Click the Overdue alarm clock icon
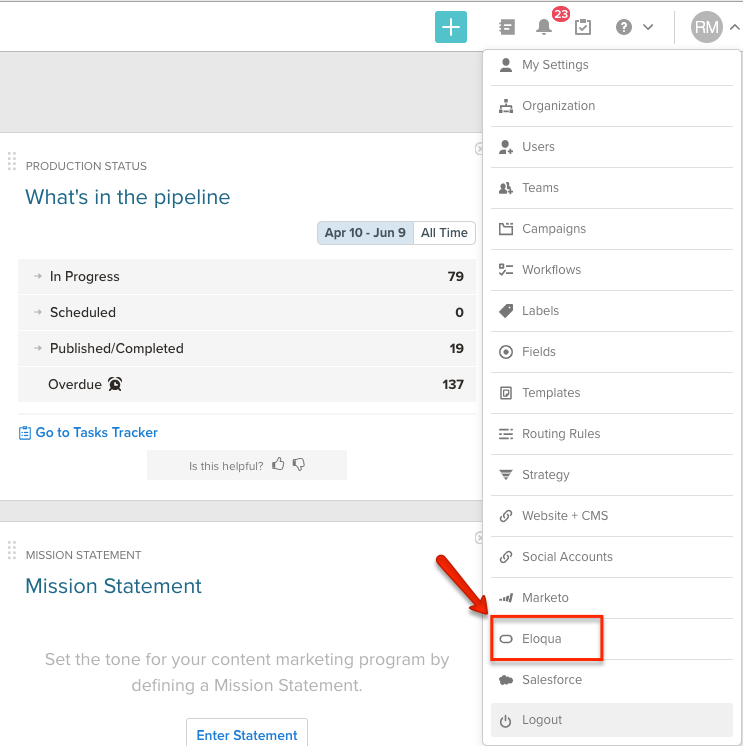This screenshot has height=746, width=743. coord(115,384)
